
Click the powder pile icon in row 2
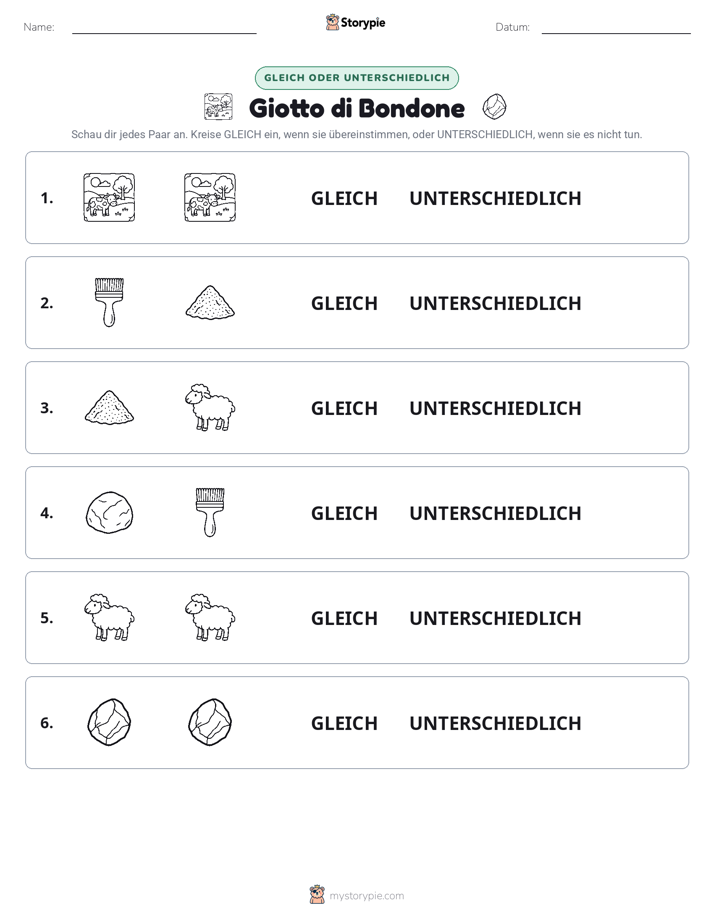tap(210, 302)
